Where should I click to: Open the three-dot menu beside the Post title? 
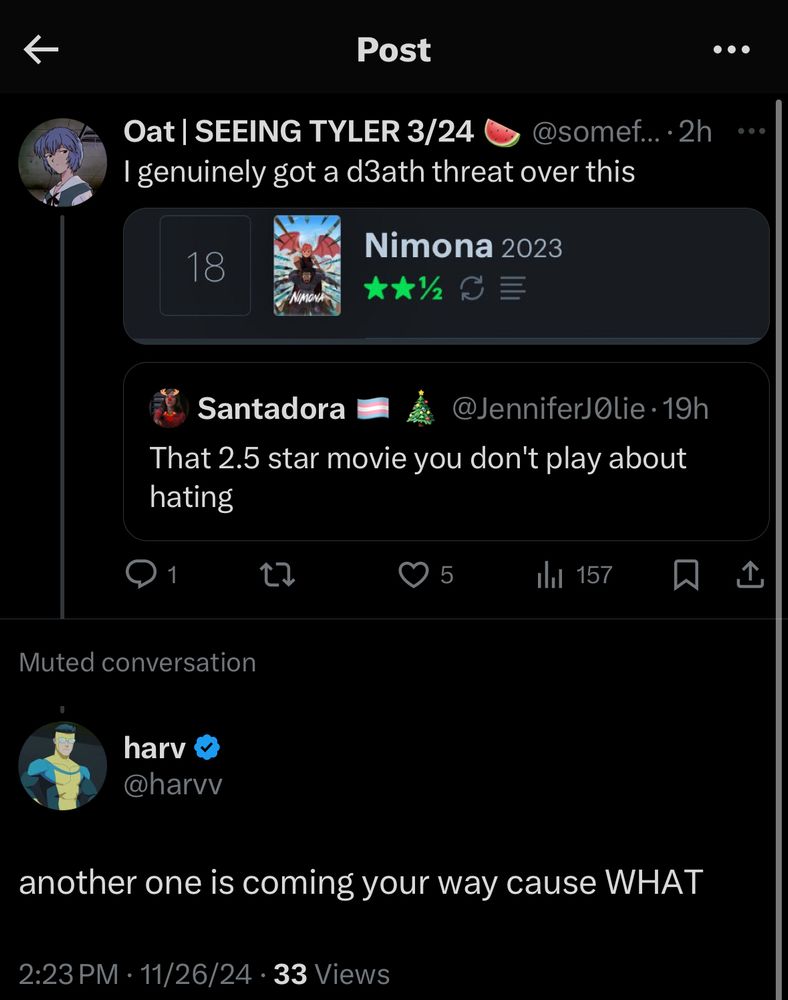point(731,50)
